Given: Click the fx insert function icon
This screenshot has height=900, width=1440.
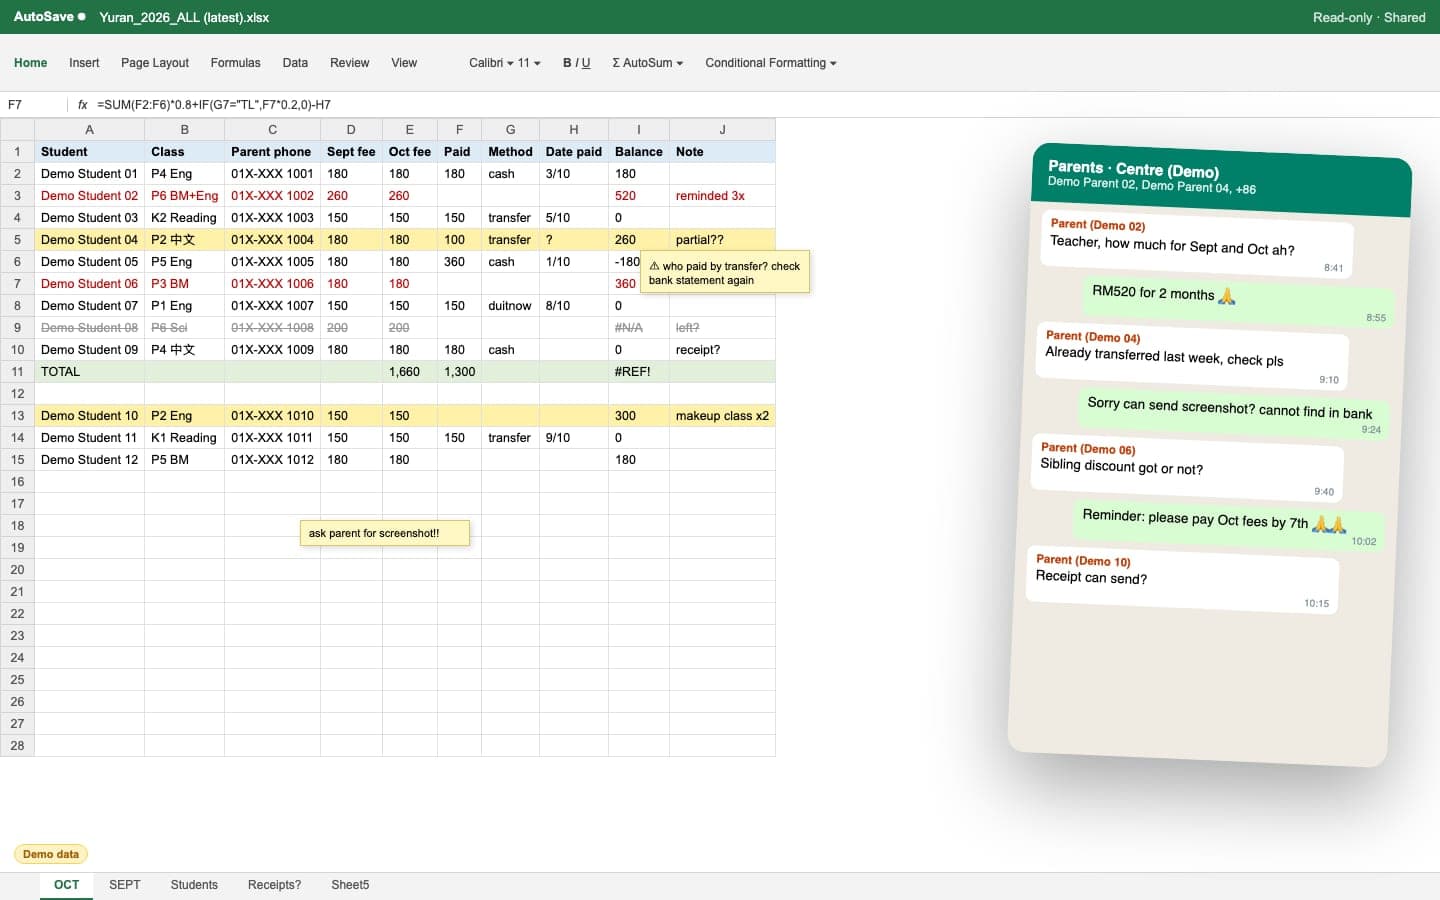Looking at the screenshot, I should click(82, 104).
